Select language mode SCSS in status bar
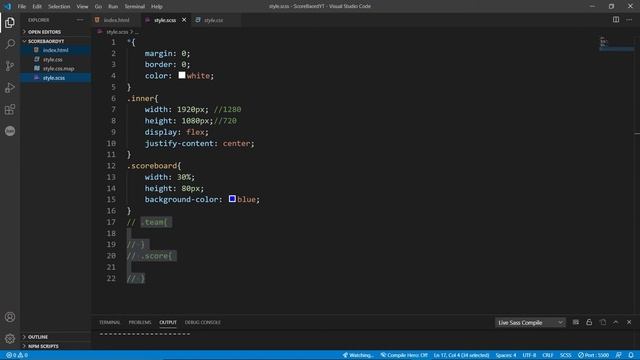 pos(565,355)
